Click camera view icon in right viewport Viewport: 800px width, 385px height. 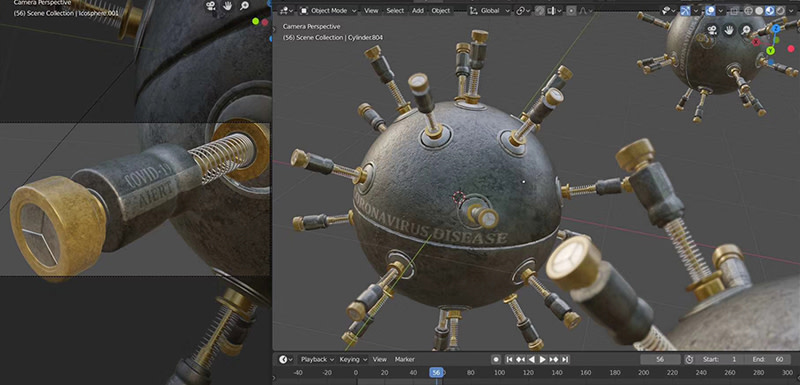(712, 30)
